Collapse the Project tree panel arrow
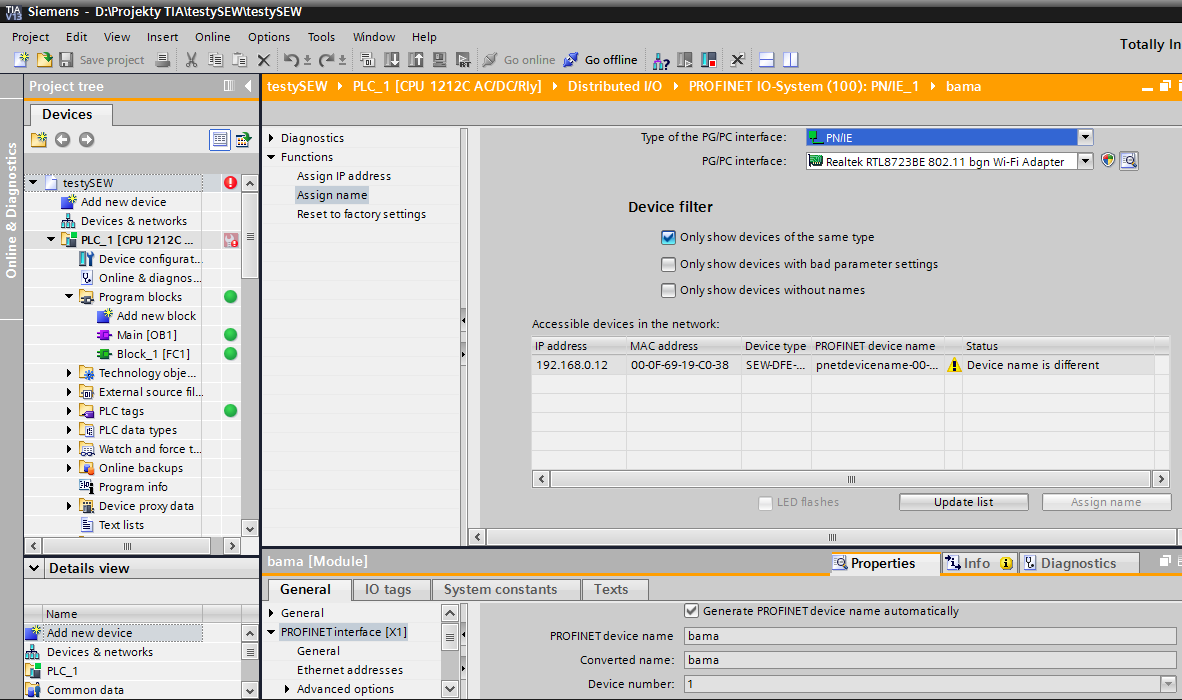Viewport: 1182px width, 700px height. [248, 86]
